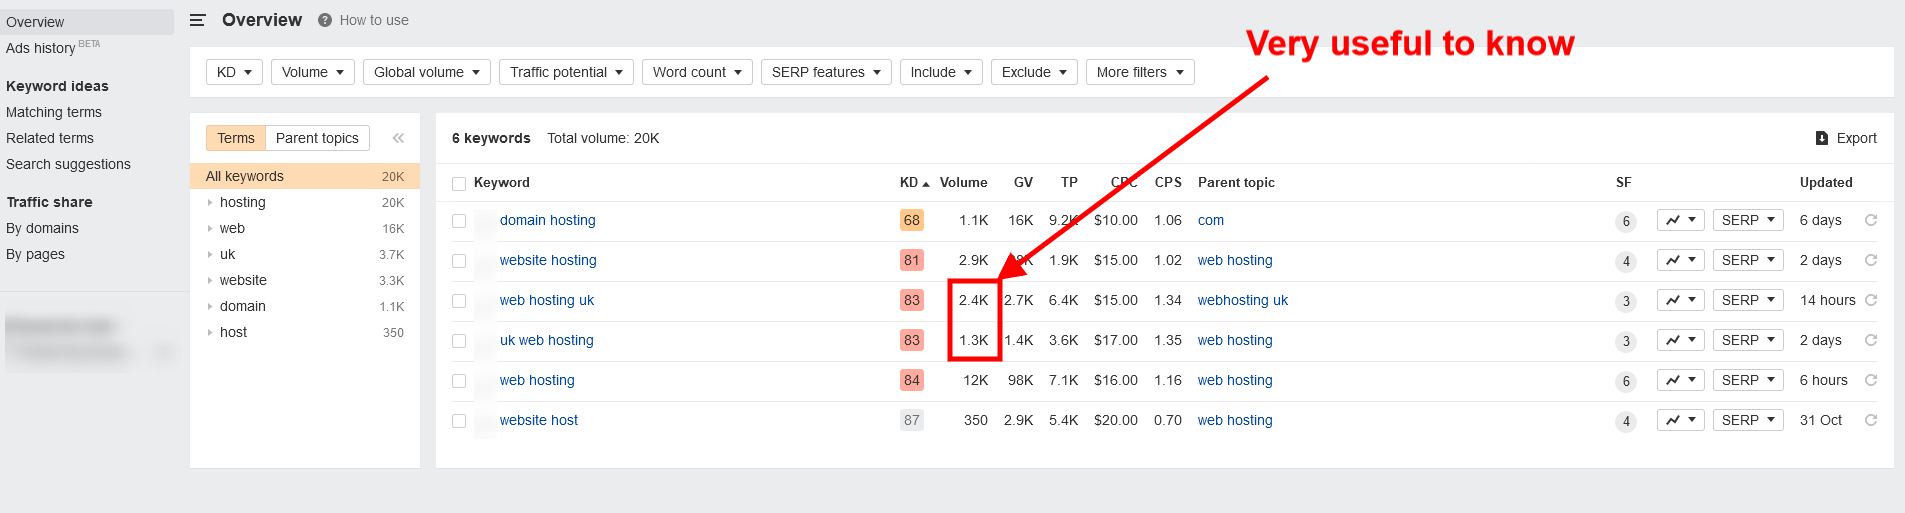Open the domain hosting keyword link
The width and height of the screenshot is (1905, 513).
(548, 220)
